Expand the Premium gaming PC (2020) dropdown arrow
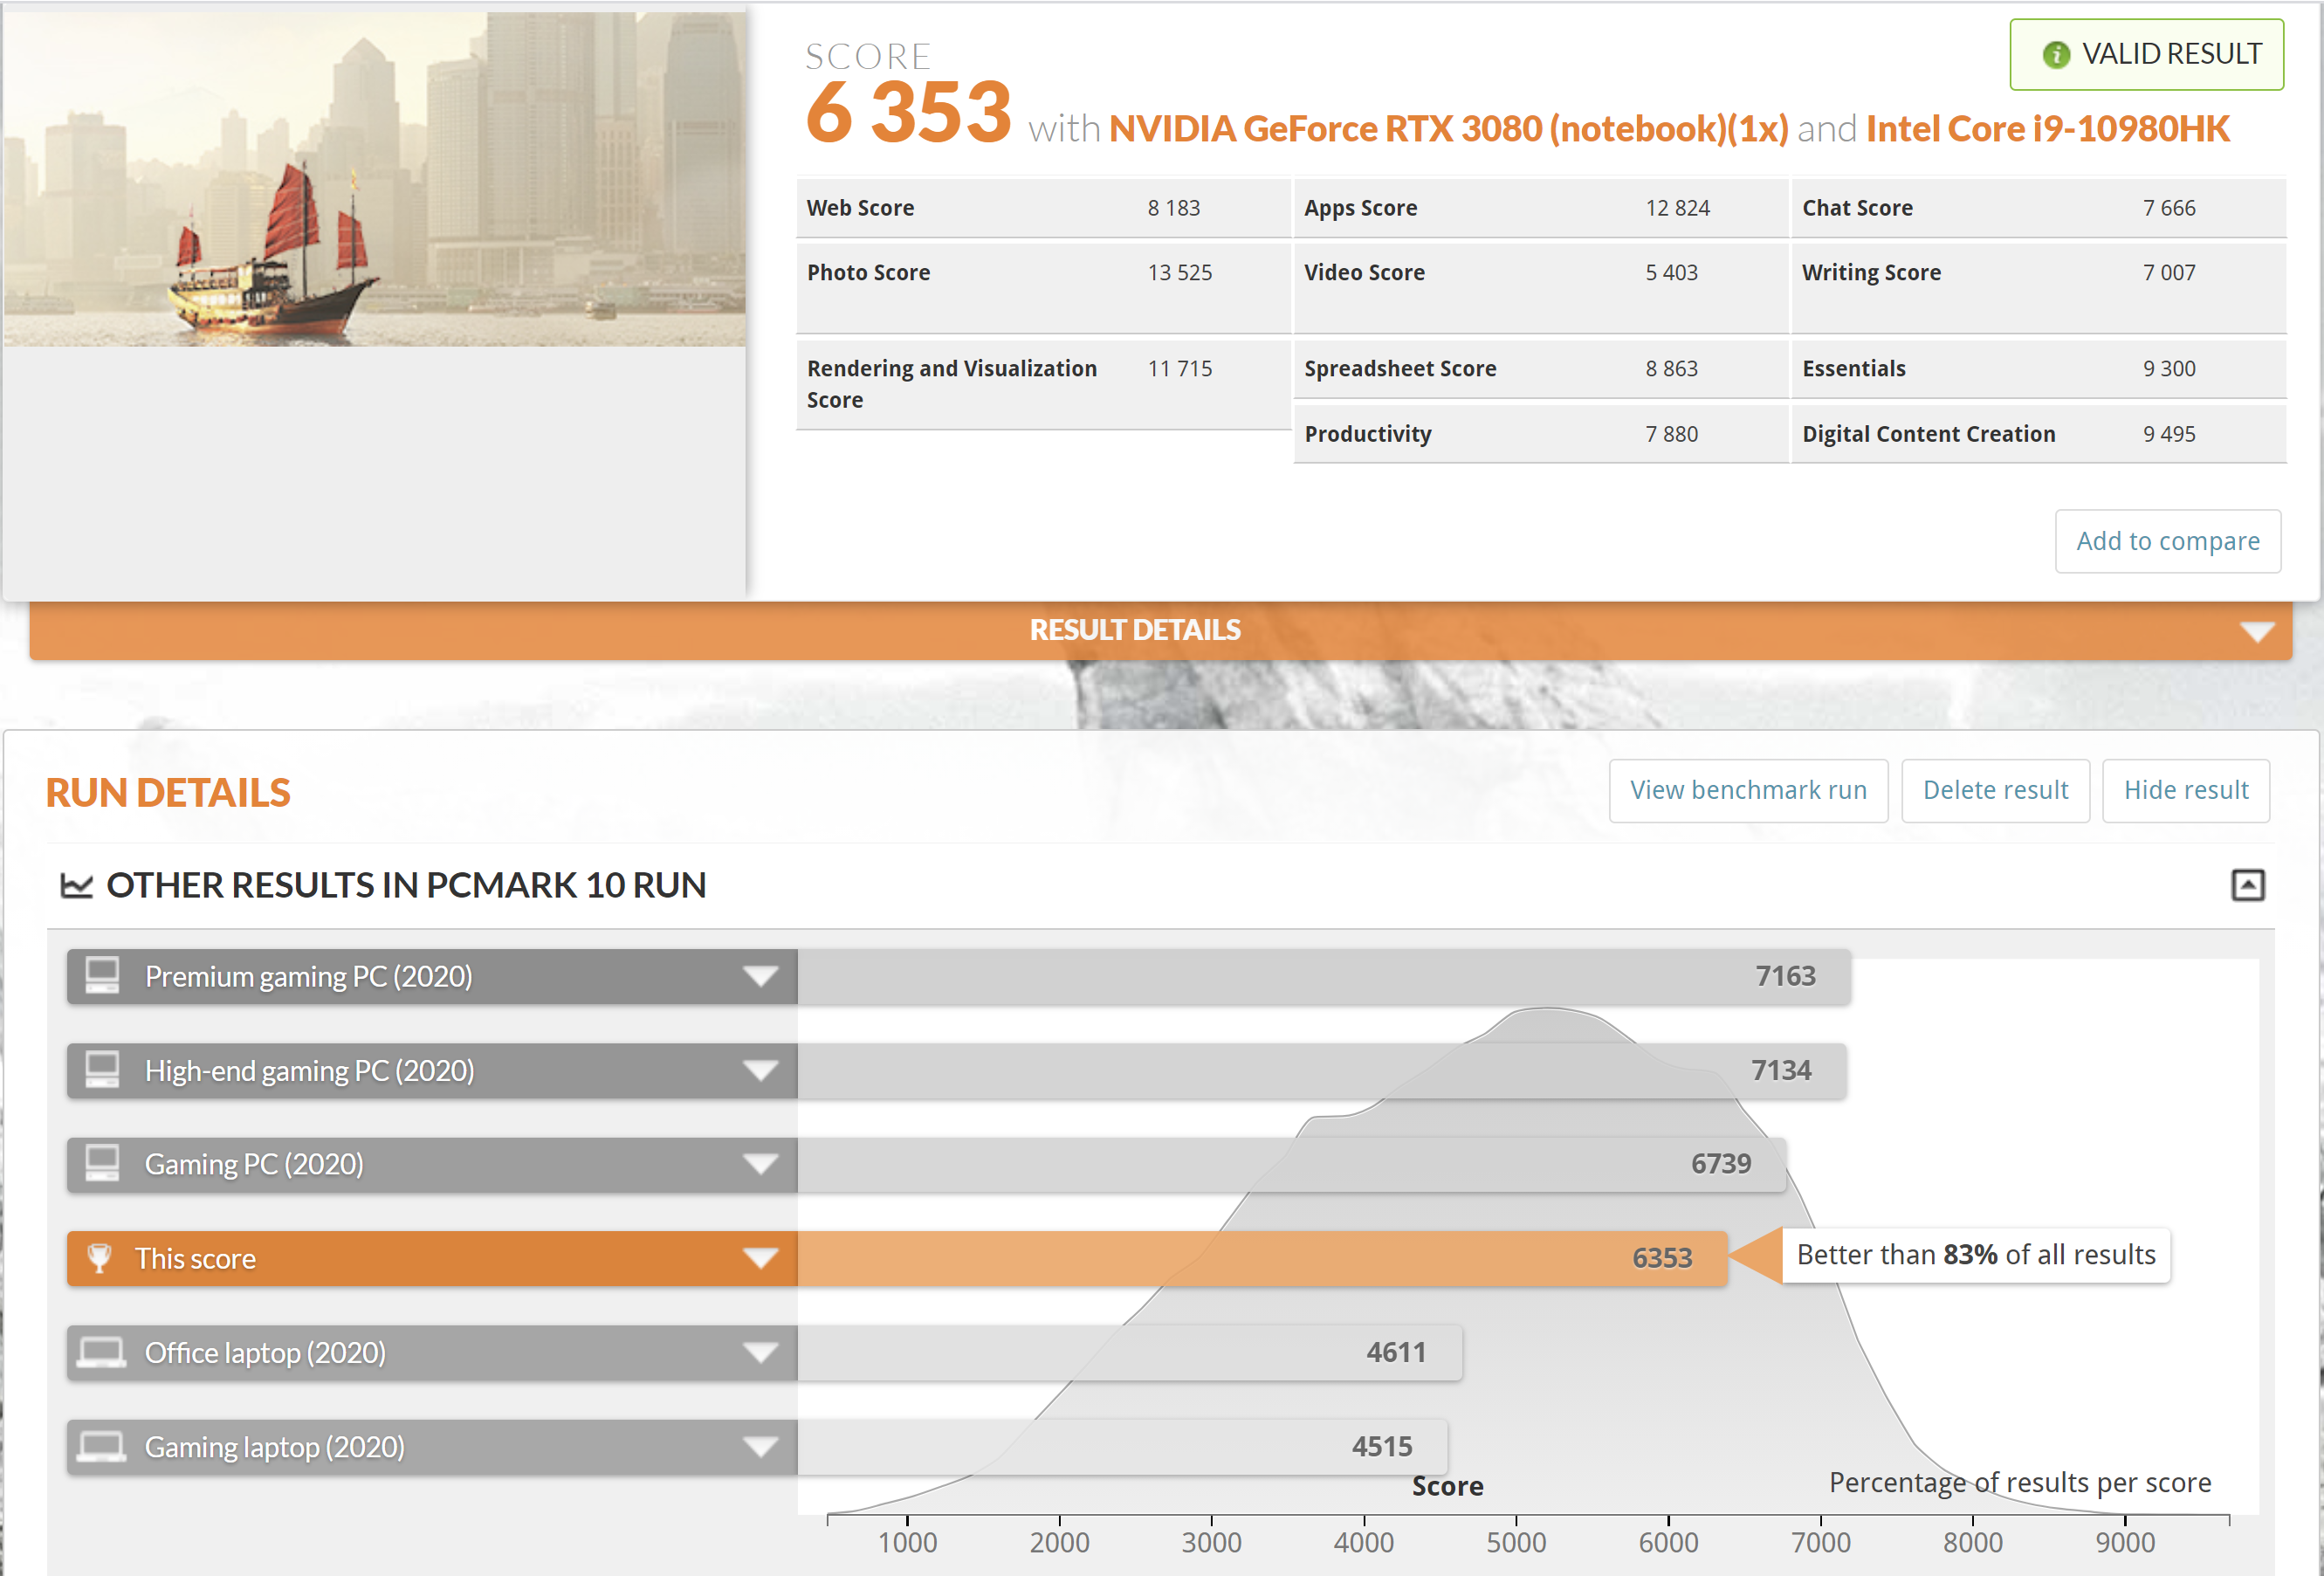 point(760,976)
